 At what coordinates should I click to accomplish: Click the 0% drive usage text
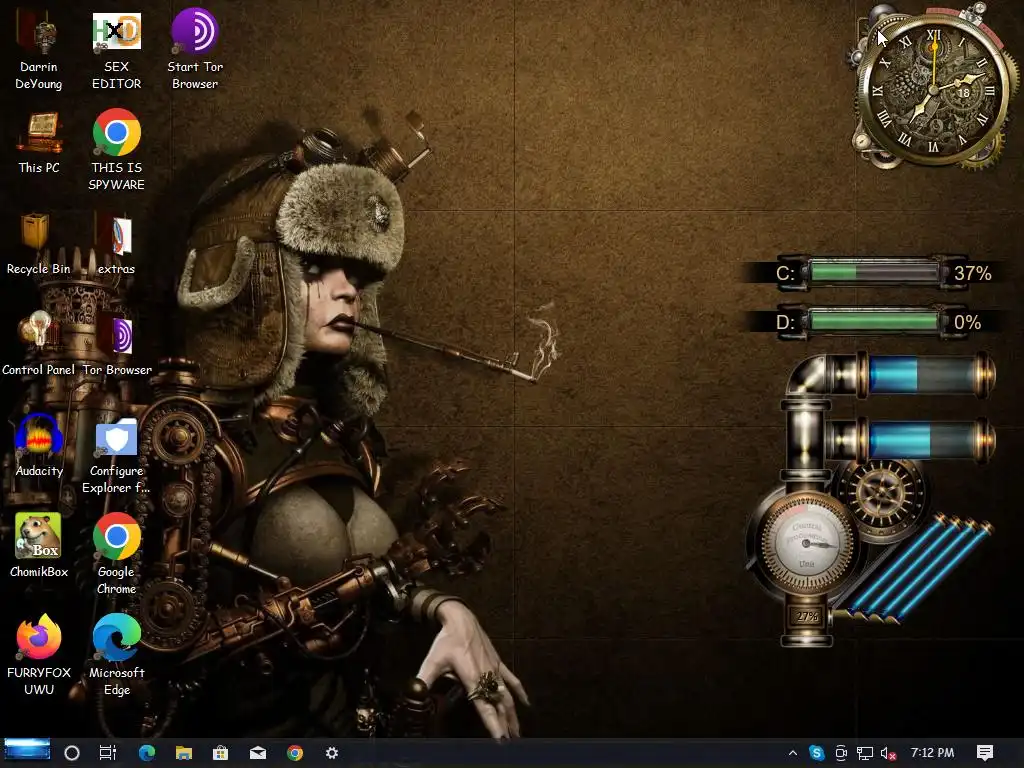(967, 322)
